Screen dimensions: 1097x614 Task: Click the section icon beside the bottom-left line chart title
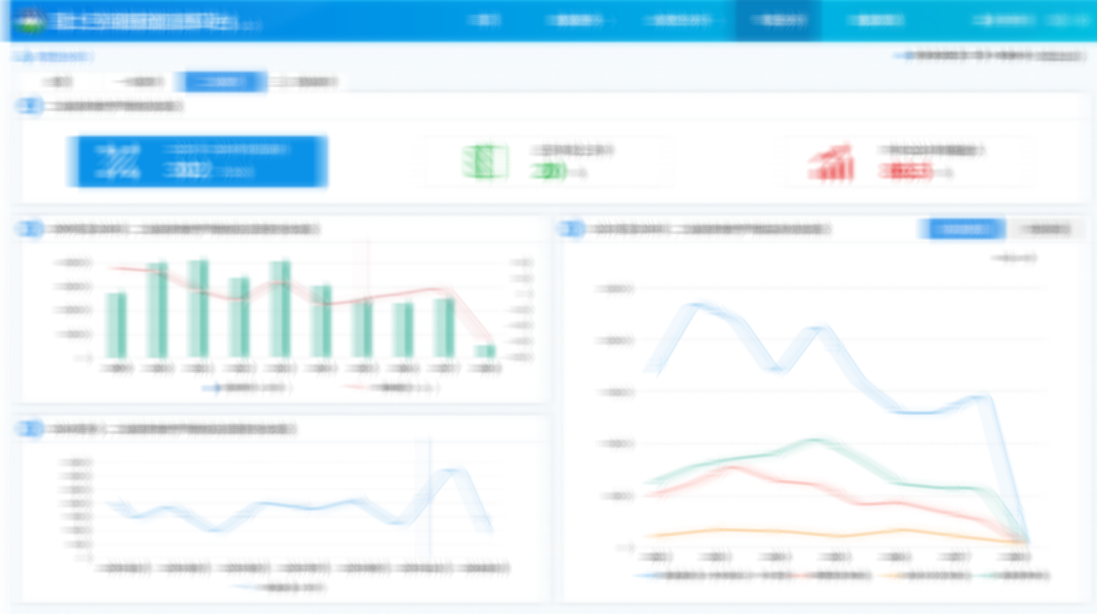click(x=30, y=429)
